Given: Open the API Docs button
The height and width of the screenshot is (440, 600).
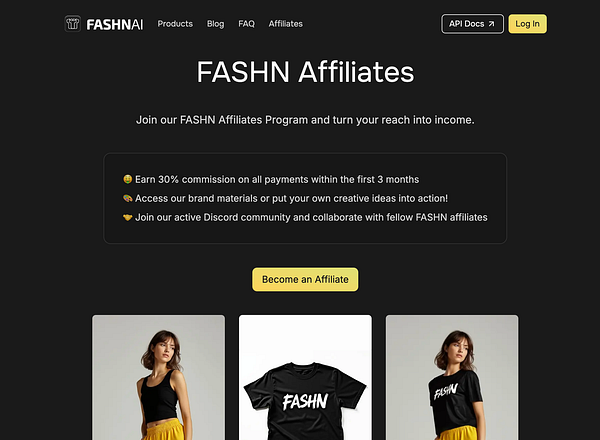Looking at the screenshot, I should click(x=472, y=24).
